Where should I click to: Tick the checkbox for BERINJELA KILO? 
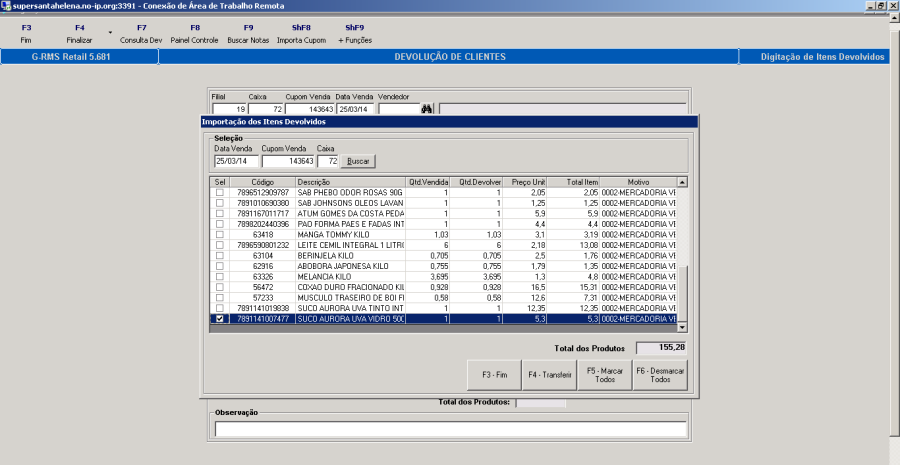(219, 255)
